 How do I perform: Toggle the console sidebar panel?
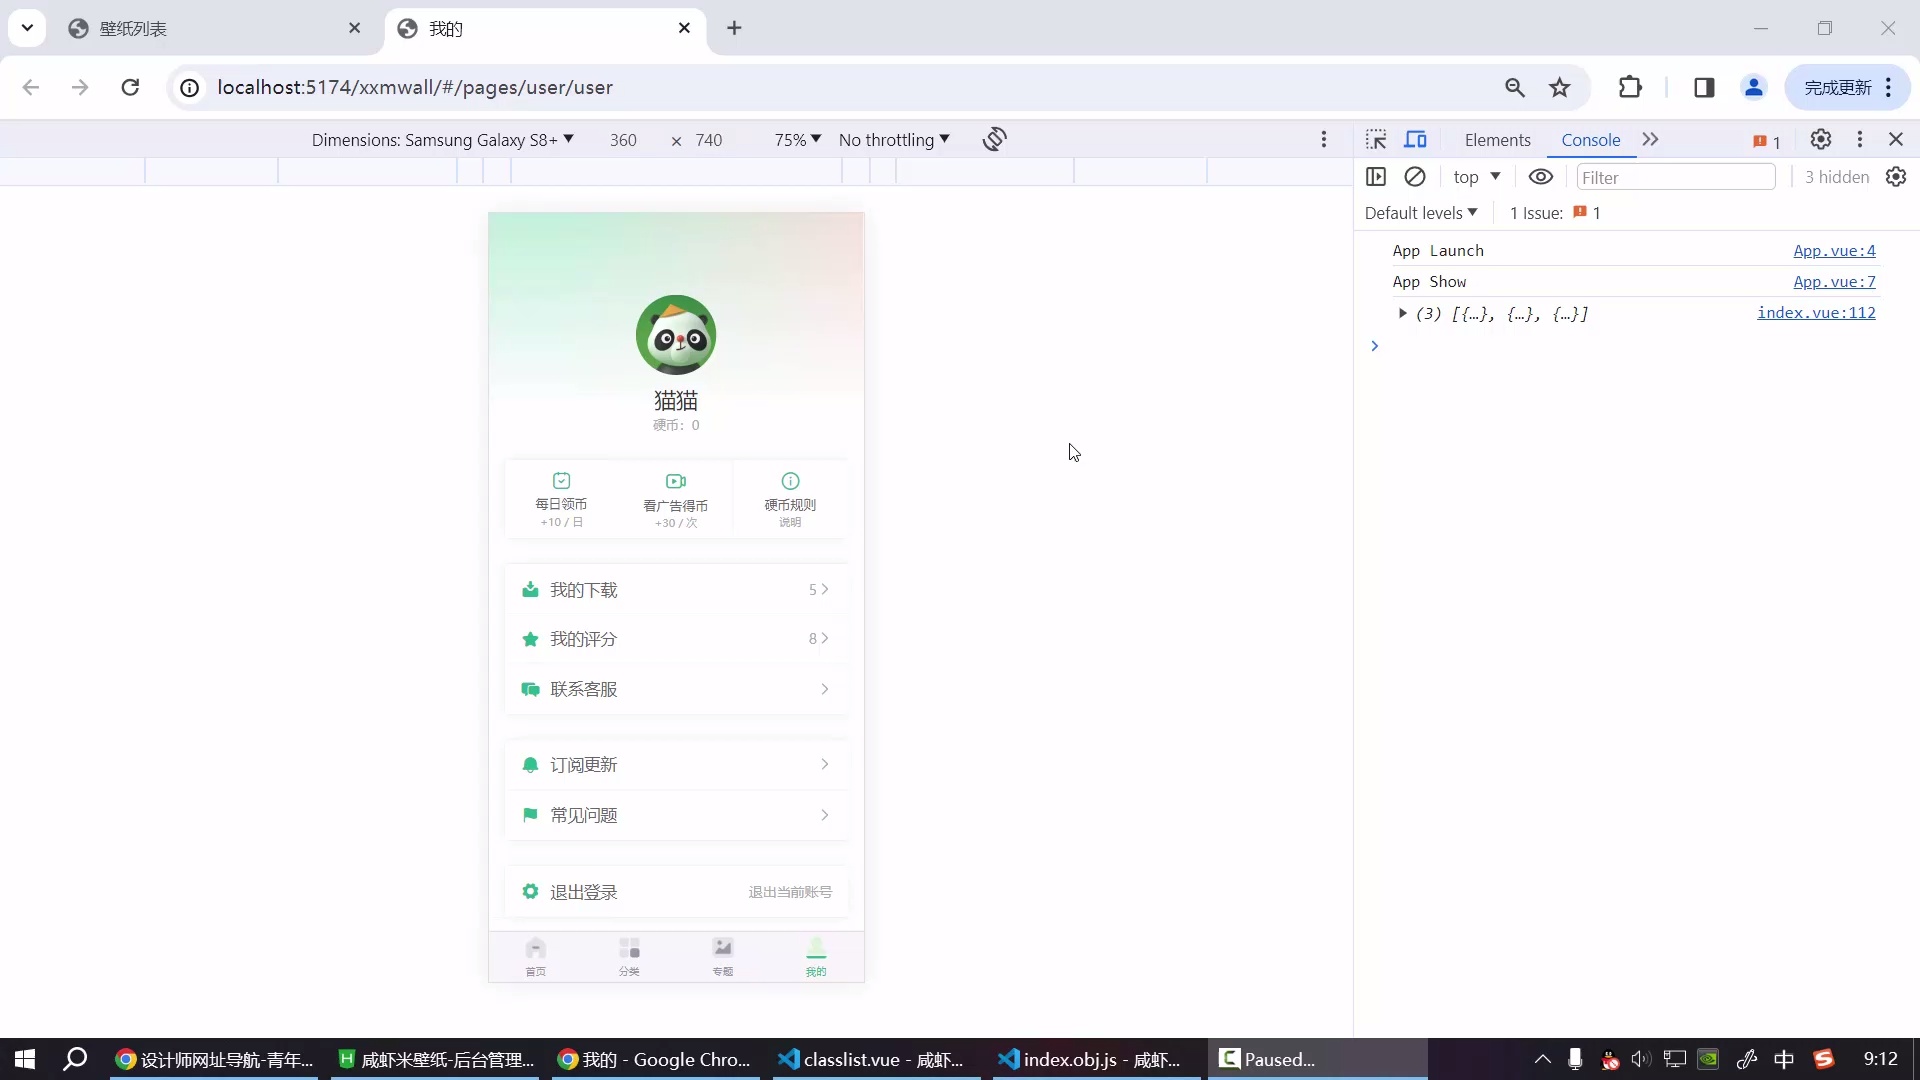pyautogui.click(x=1376, y=177)
